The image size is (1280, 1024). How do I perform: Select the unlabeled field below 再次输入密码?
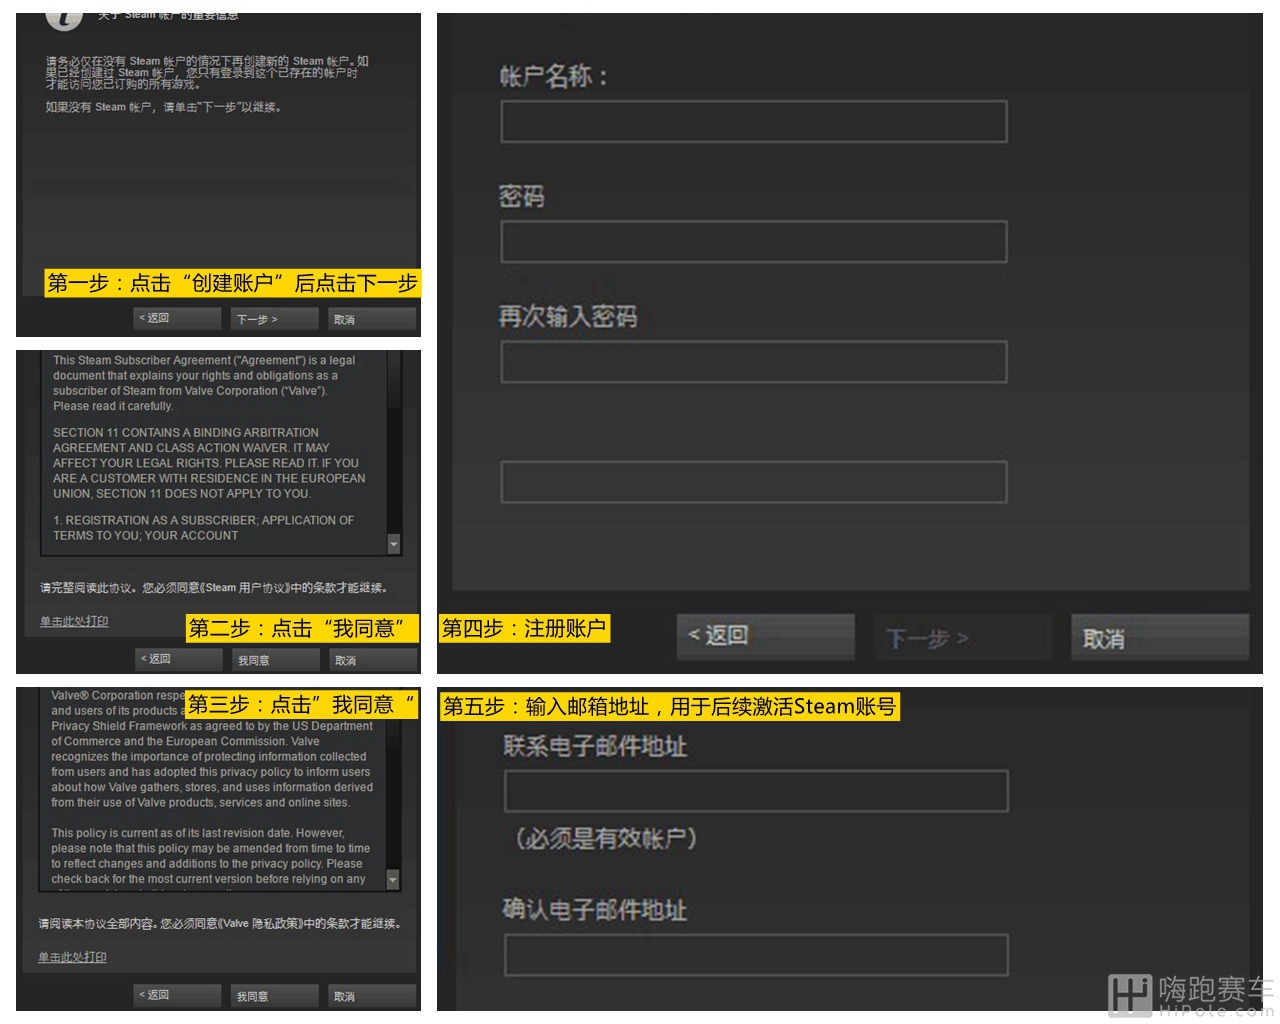pos(754,482)
